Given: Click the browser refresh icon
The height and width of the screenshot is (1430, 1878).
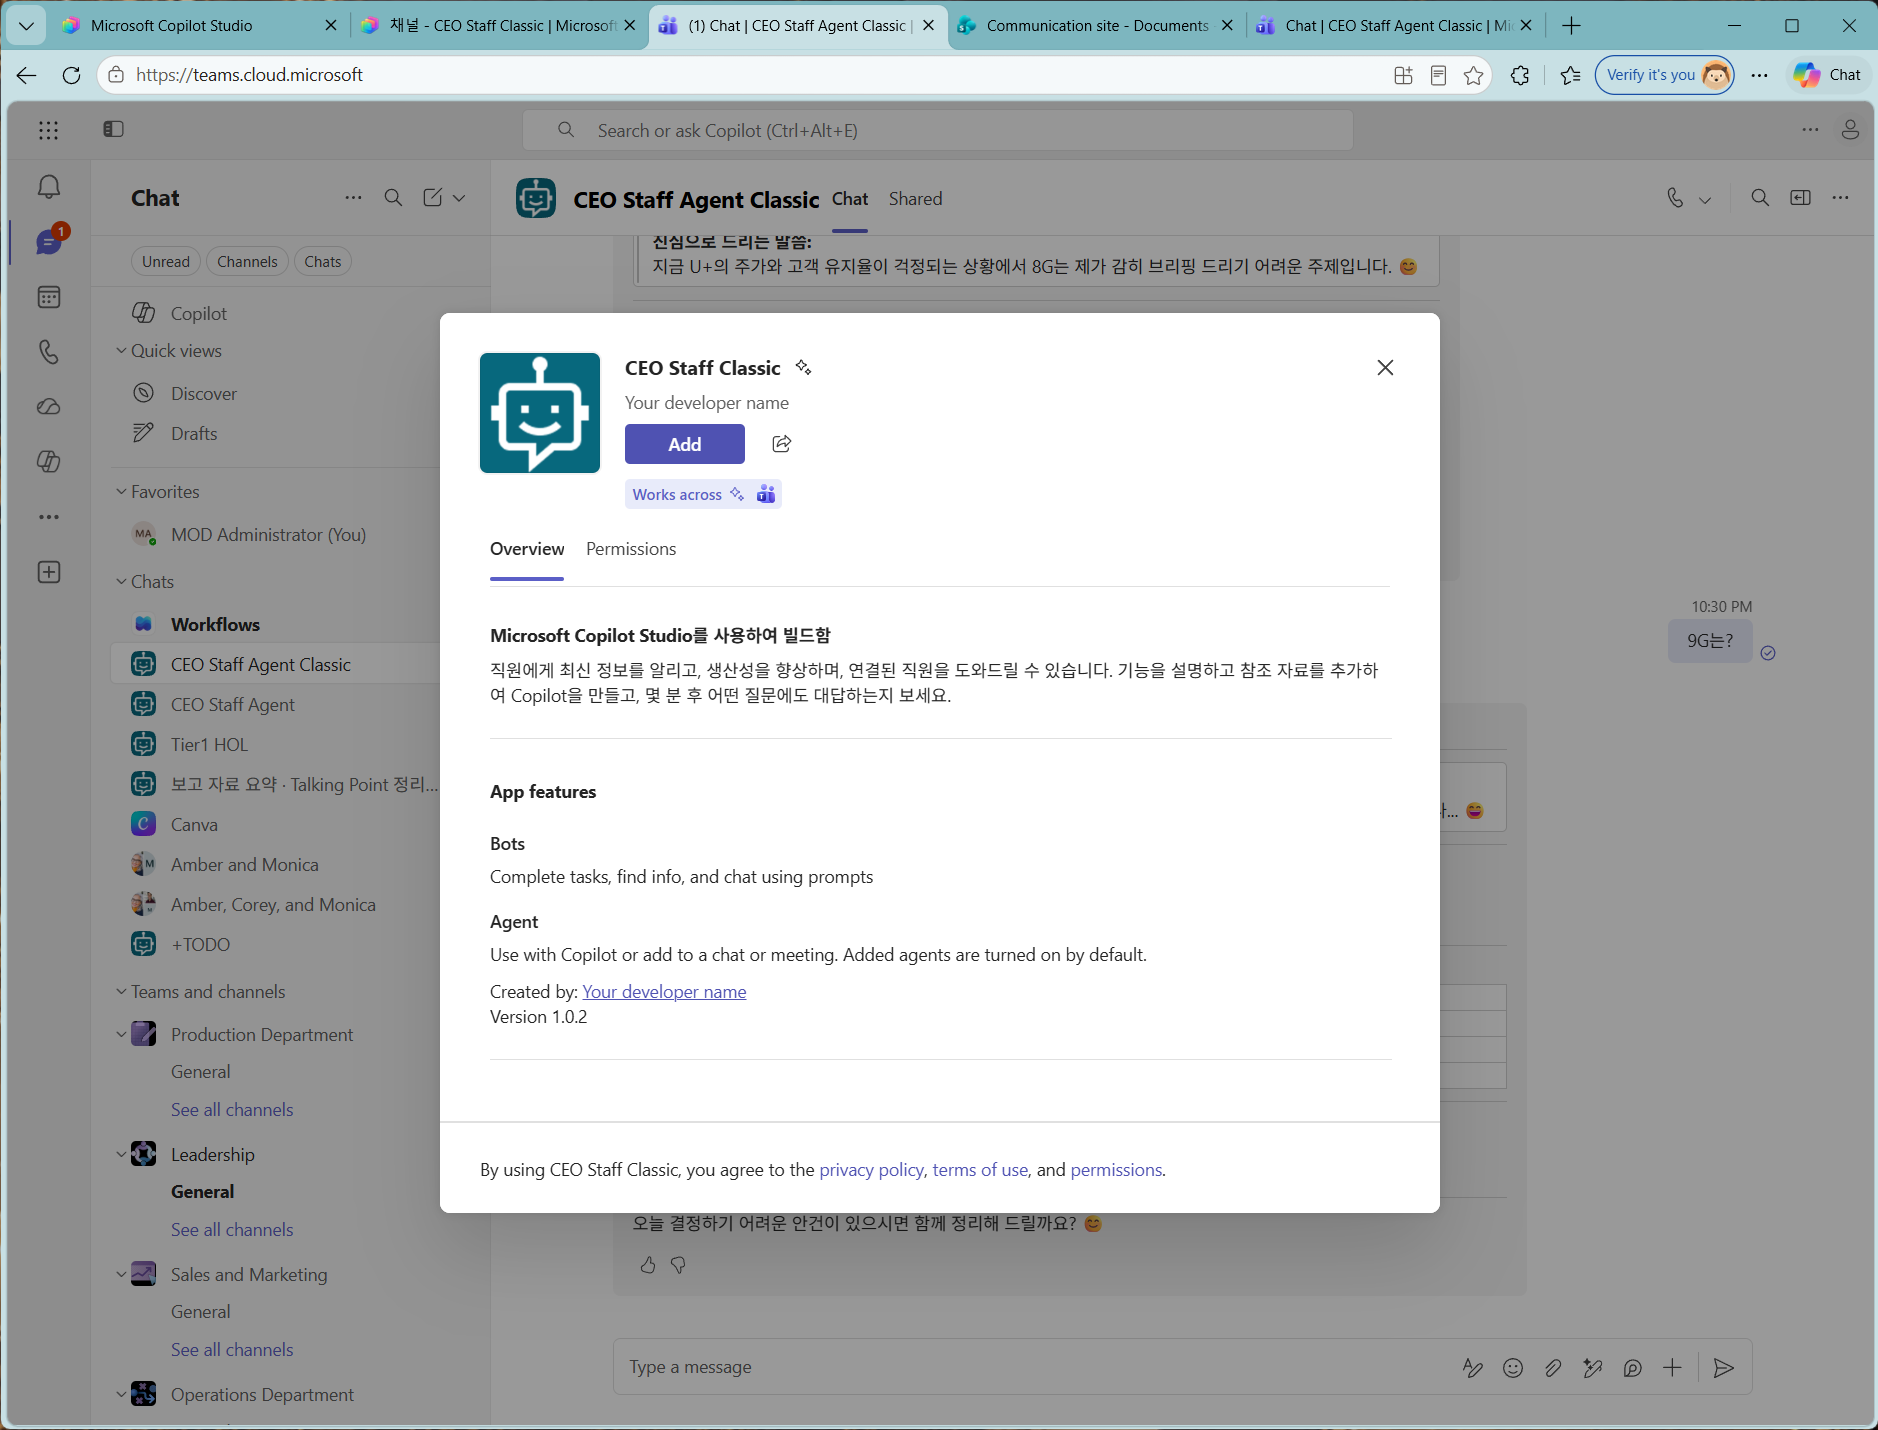Looking at the screenshot, I should (71, 75).
